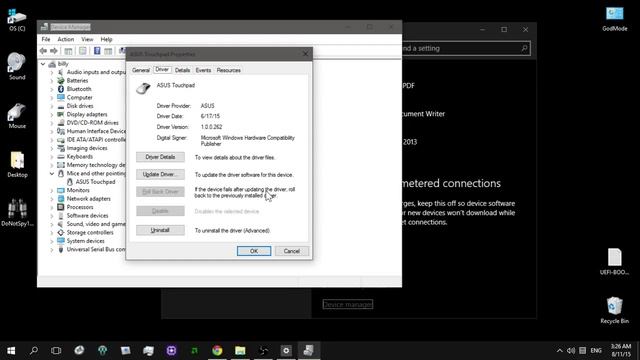Click the volume speaker tray icon
This screenshot has height=360, width=640.
click(x=571, y=351)
